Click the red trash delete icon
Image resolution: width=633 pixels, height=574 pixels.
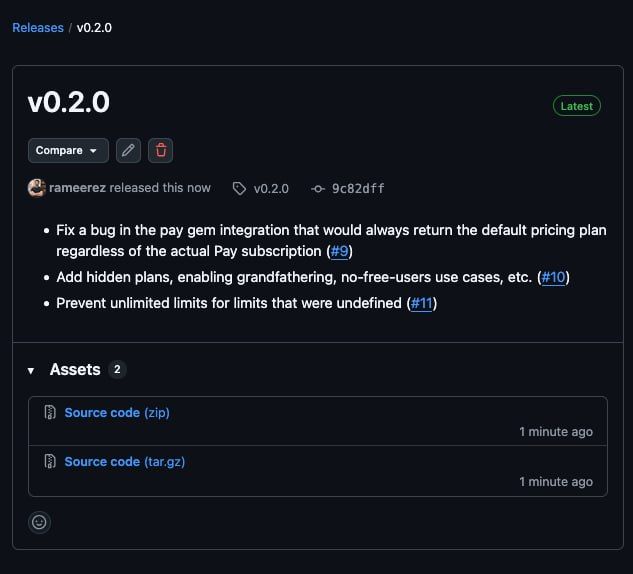point(161,150)
